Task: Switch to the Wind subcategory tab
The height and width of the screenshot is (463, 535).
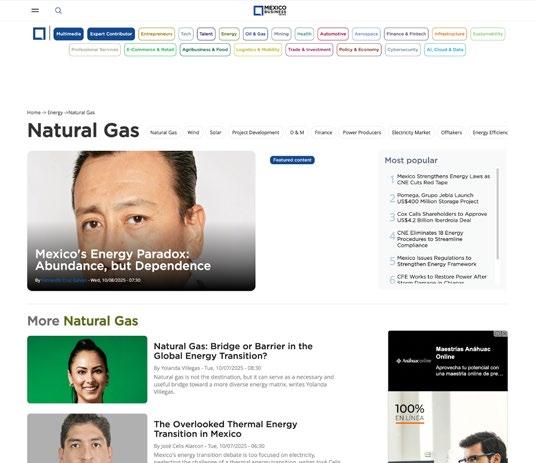Action: coord(193,132)
